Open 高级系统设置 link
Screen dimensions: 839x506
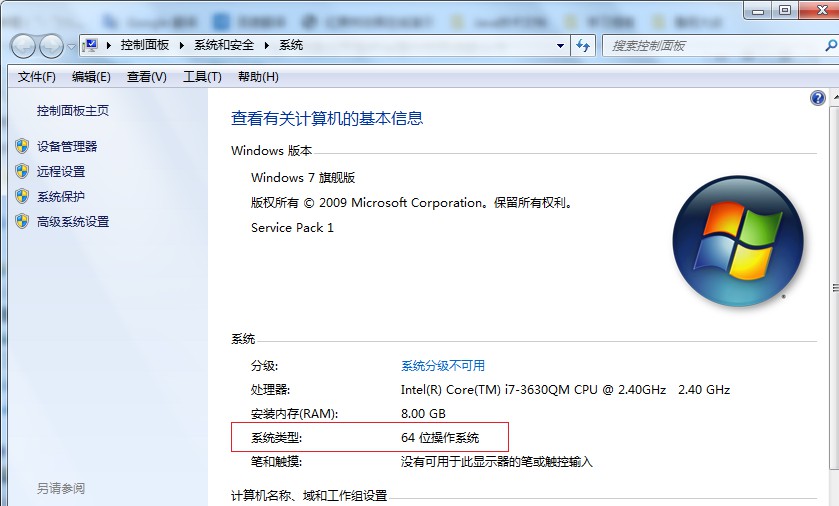[73, 222]
